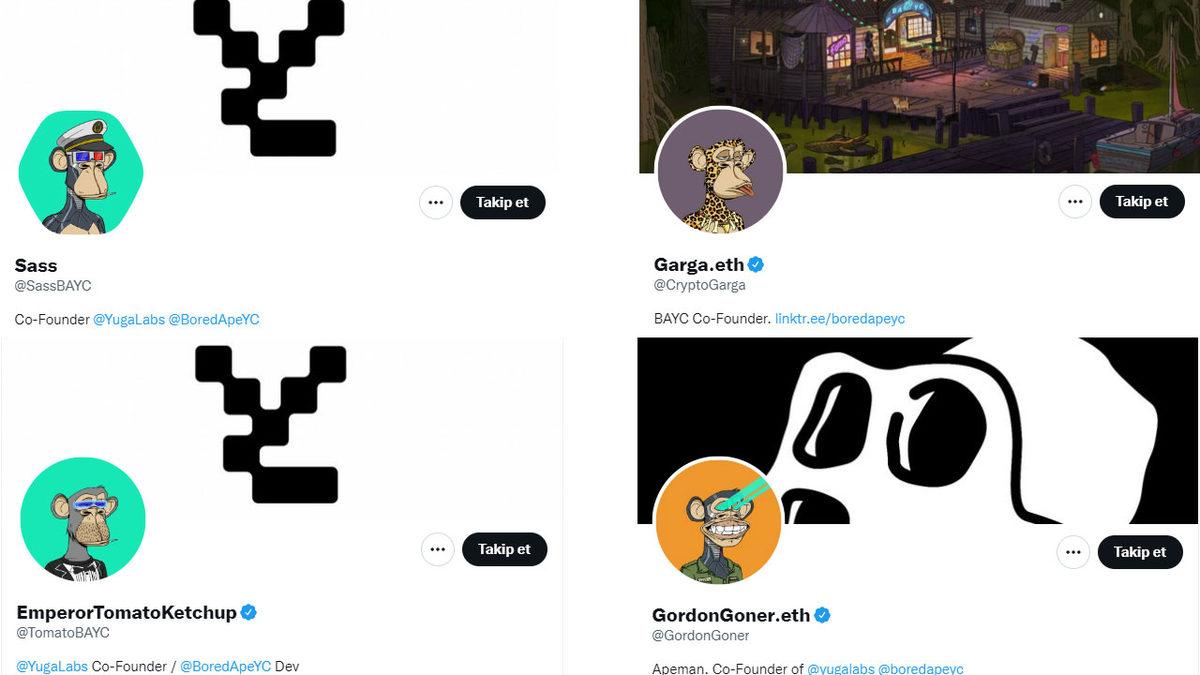View Garga.eth's leopard ape profile picture
This screenshot has width=1200, height=675.
[x=720, y=171]
